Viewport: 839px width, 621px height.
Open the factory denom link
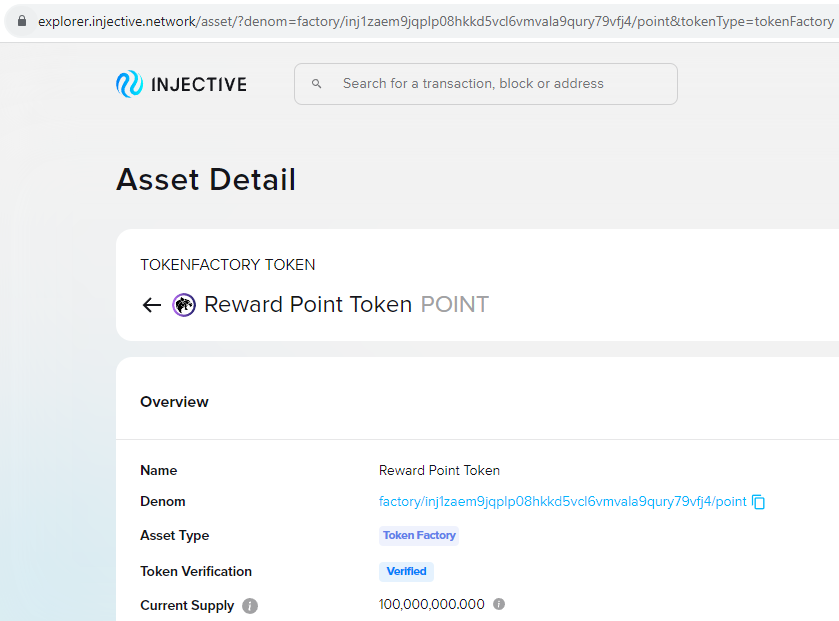[x=562, y=501]
